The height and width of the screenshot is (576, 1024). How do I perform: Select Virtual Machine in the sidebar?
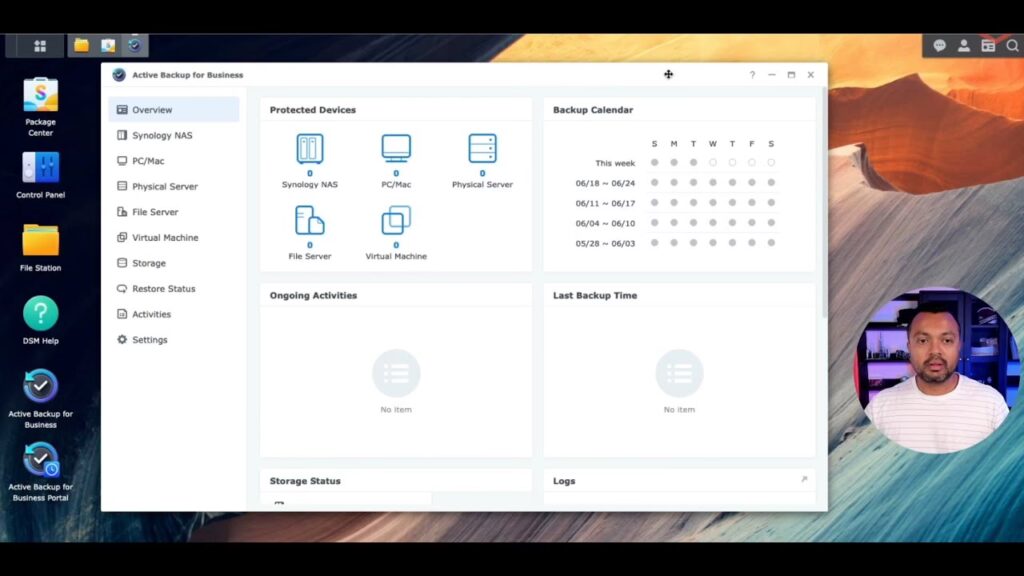(x=165, y=238)
